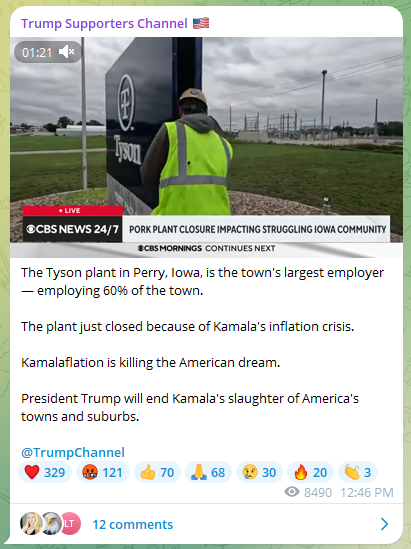Click the eye icon showing 8490 views
411x549 pixels.
tap(292, 492)
